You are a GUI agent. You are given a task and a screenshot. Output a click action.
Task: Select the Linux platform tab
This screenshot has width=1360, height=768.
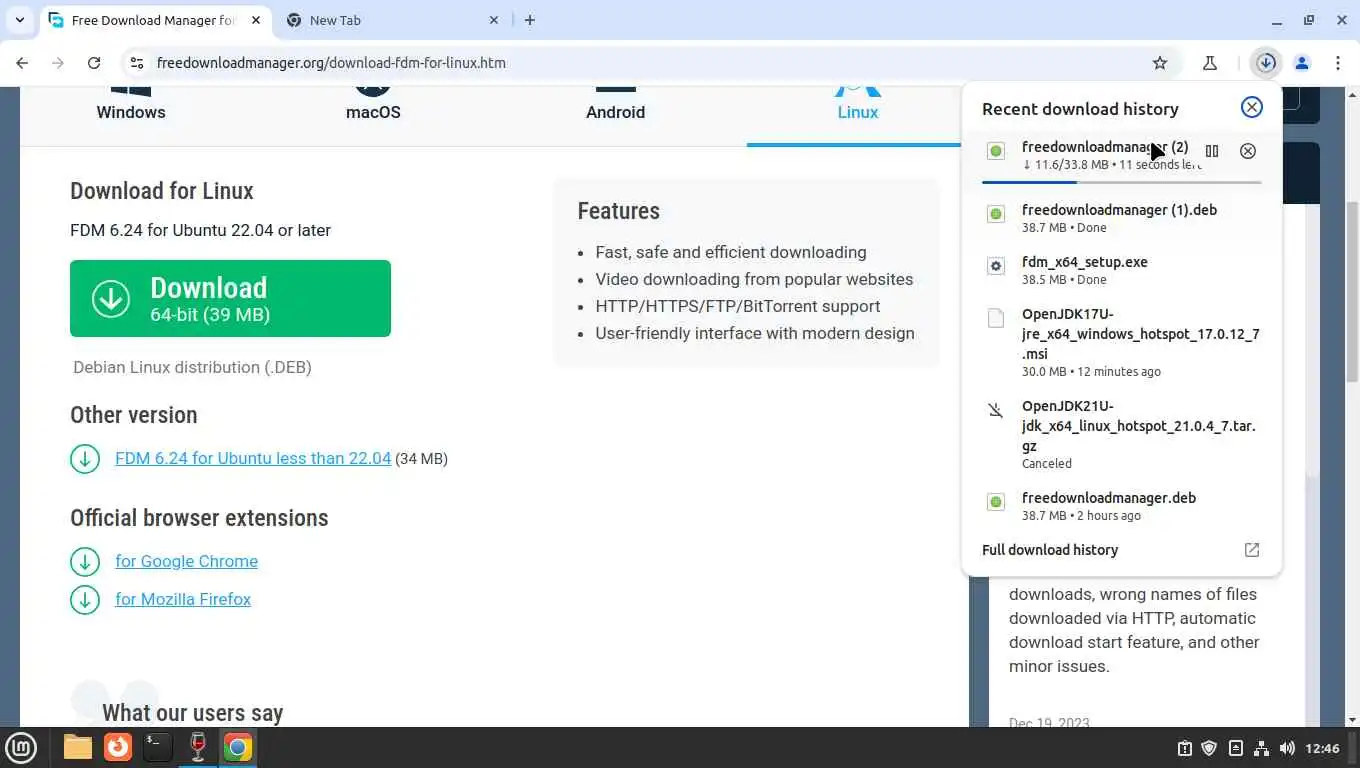click(x=857, y=113)
